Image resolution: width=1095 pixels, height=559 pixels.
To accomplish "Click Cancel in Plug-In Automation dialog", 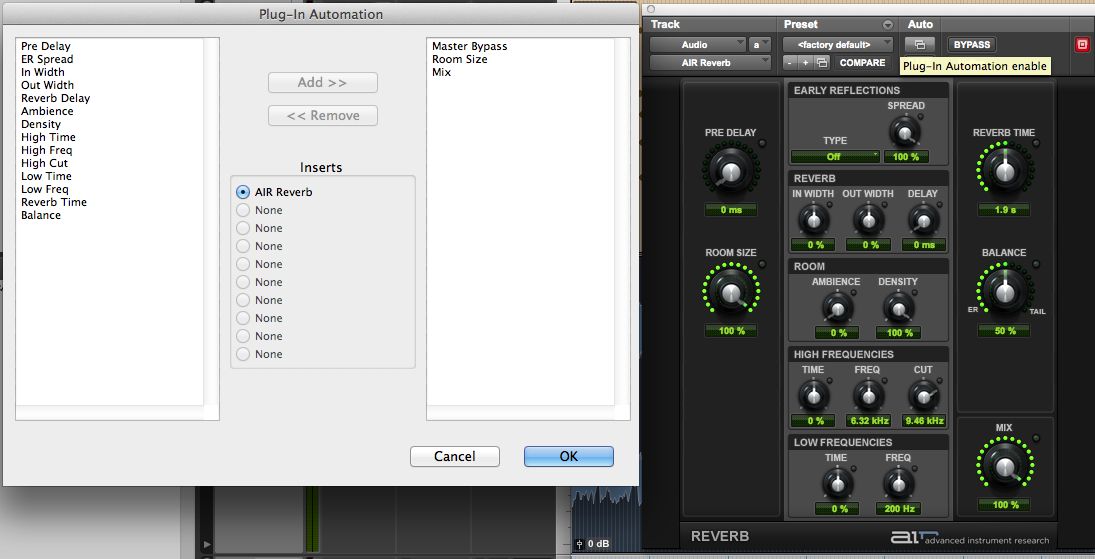I will pyautogui.click(x=455, y=456).
